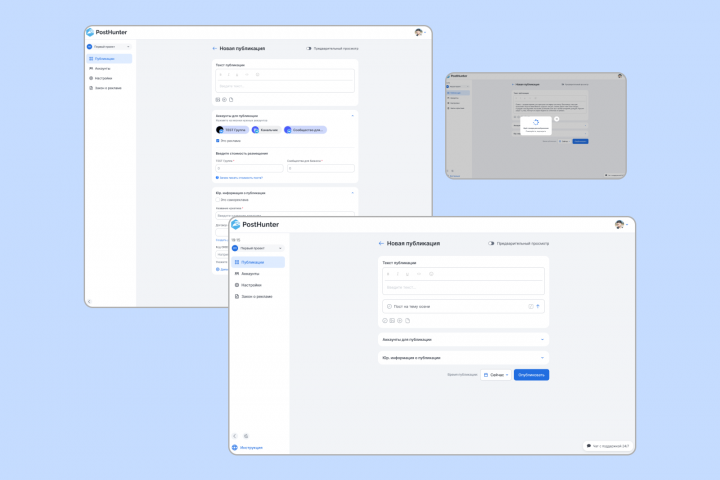
Task: Click the square icon beside the prompt send arrow
Action: (531, 306)
